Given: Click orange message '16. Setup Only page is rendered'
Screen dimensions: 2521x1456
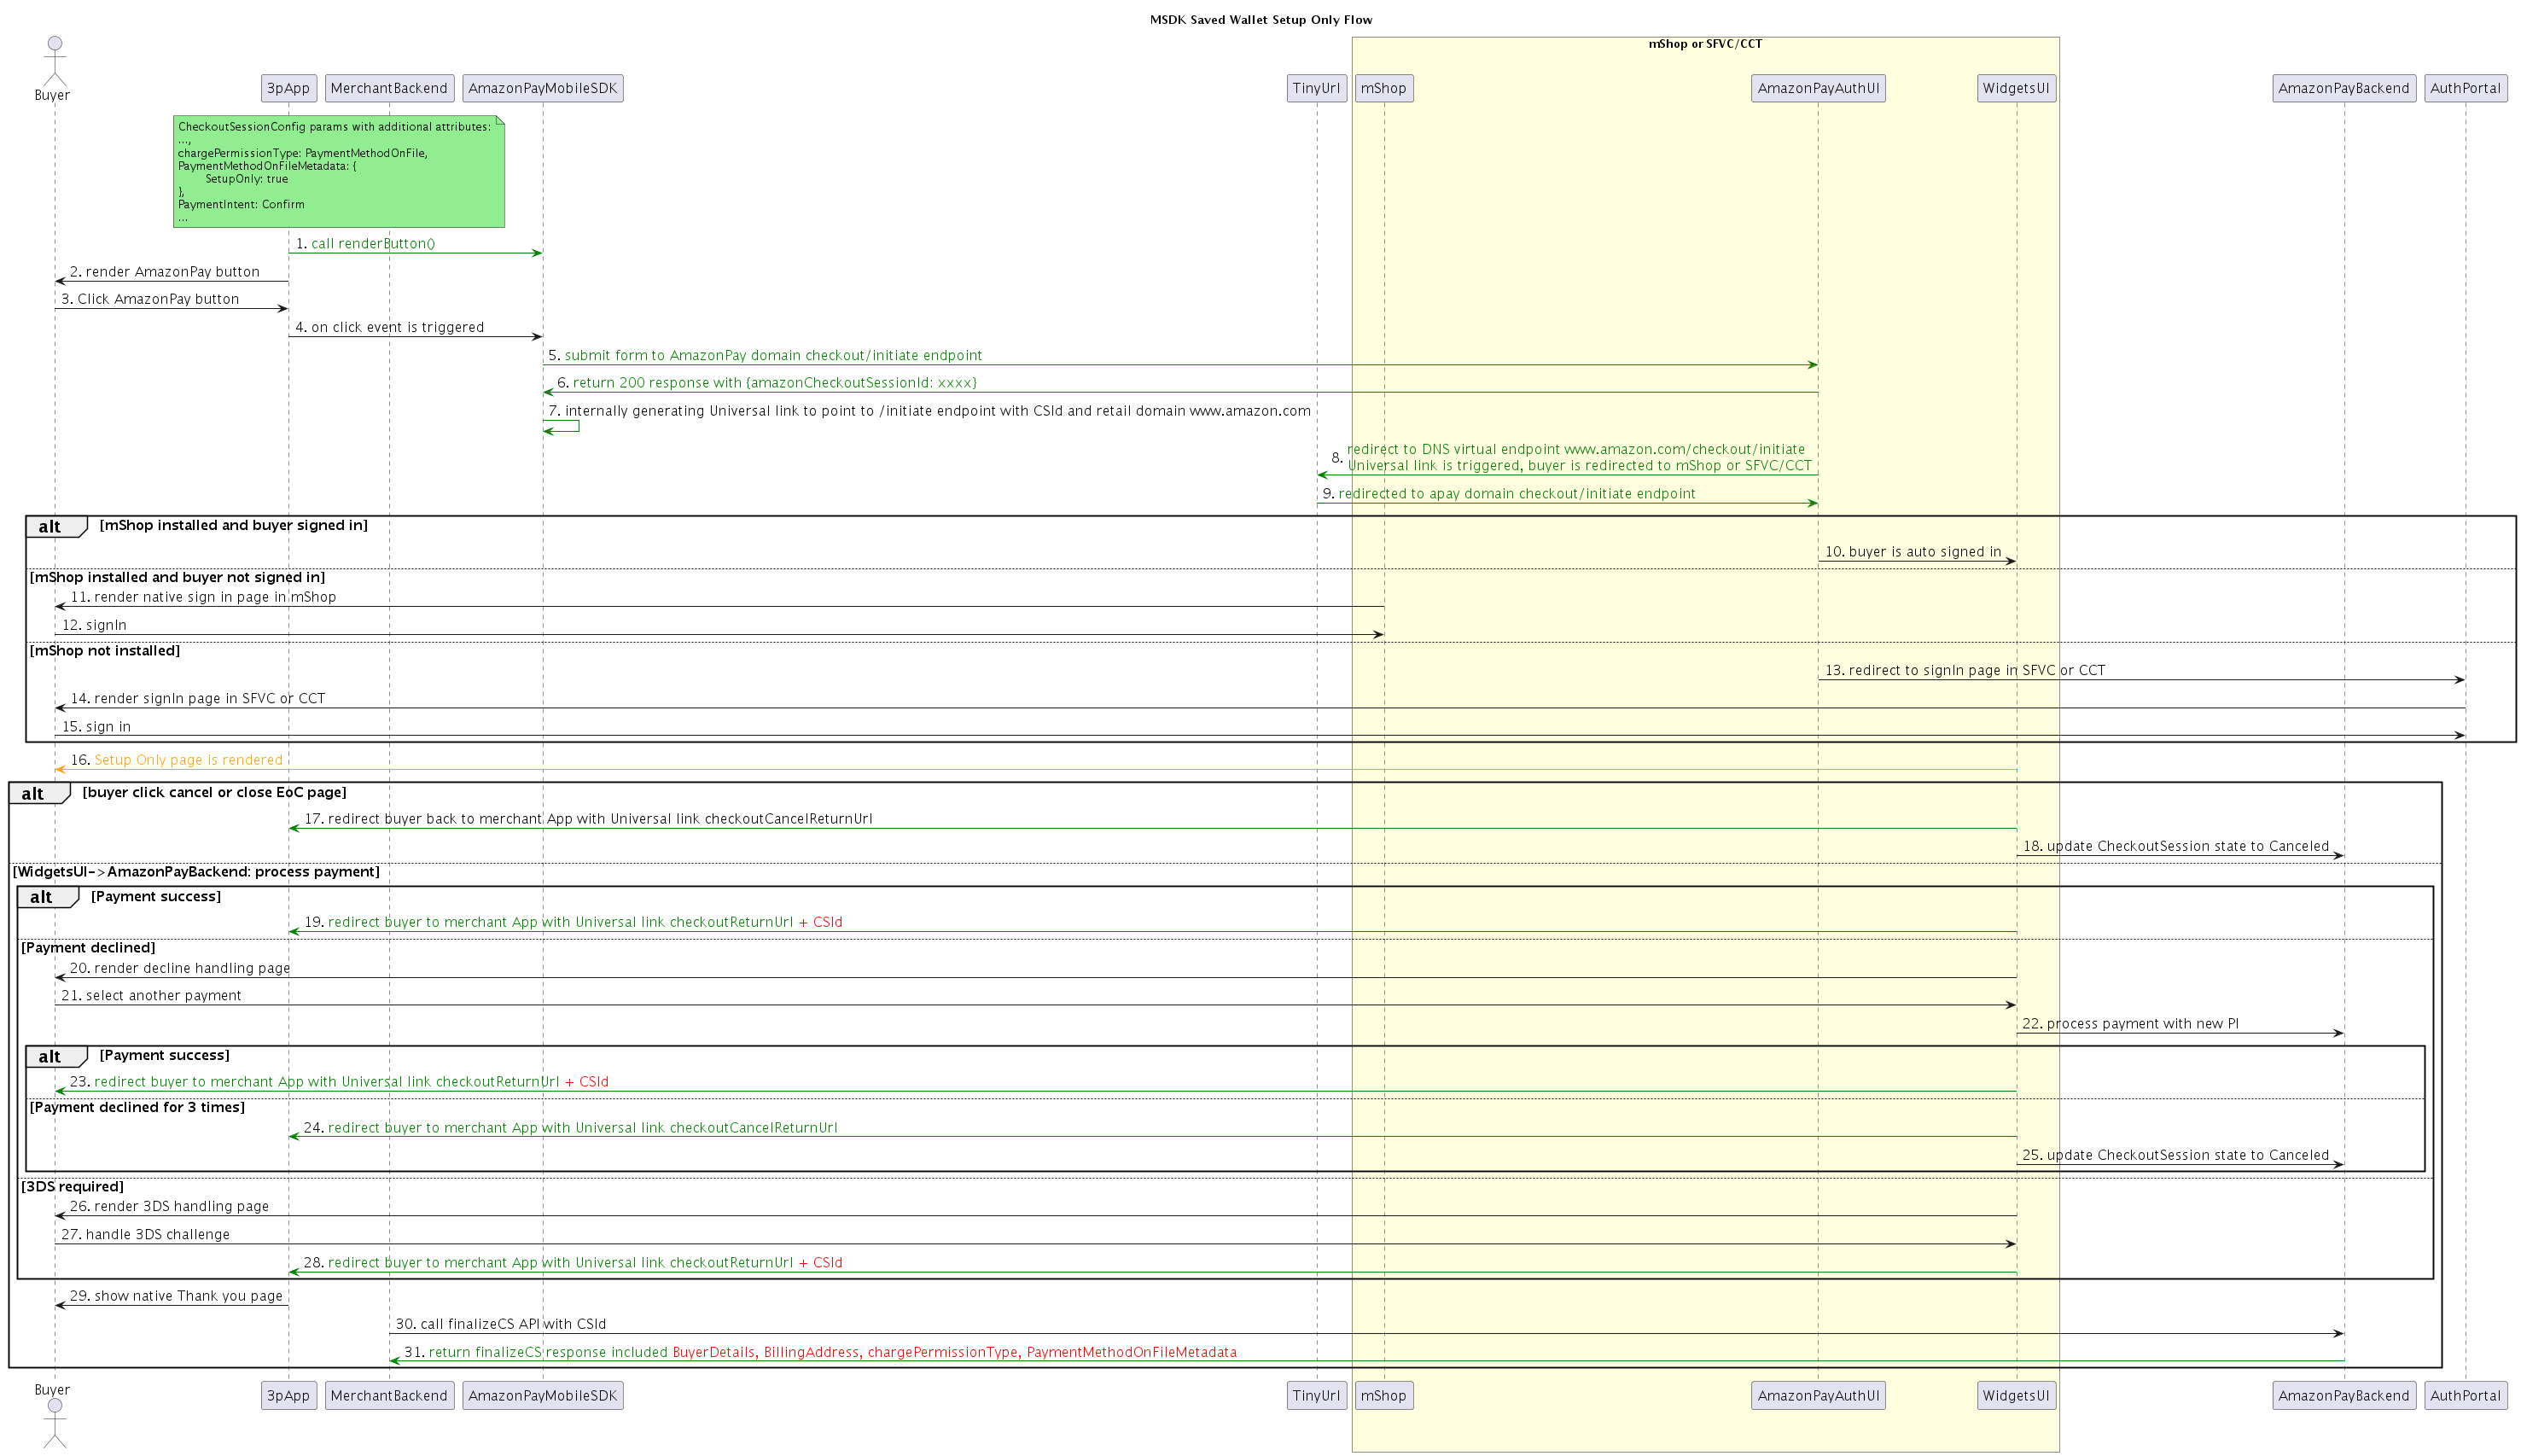Looking at the screenshot, I should [x=176, y=760].
